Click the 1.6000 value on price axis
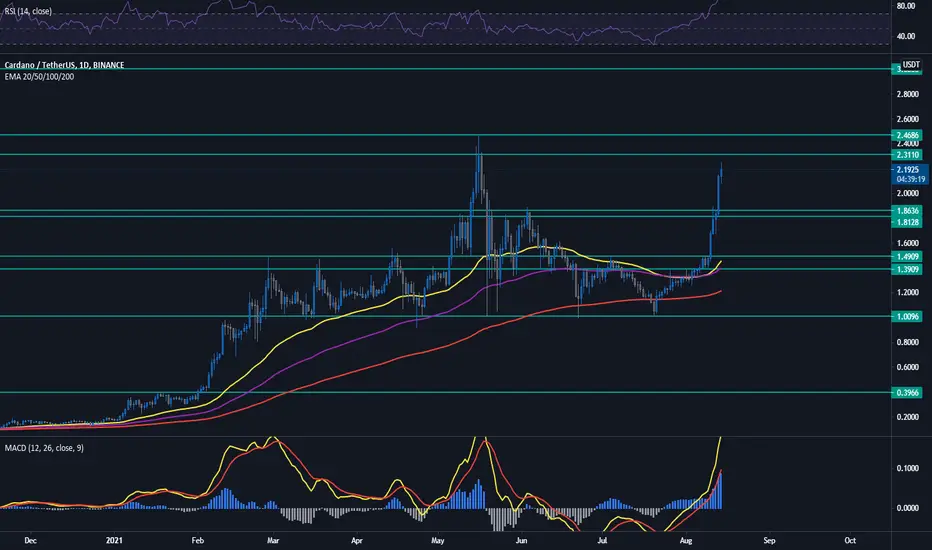The width and height of the screenshot is (932, 550). coord(908,243)
